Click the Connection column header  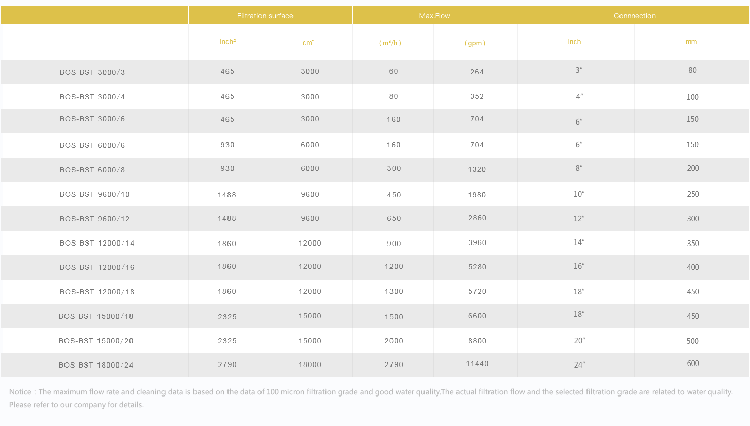point(634,15)
